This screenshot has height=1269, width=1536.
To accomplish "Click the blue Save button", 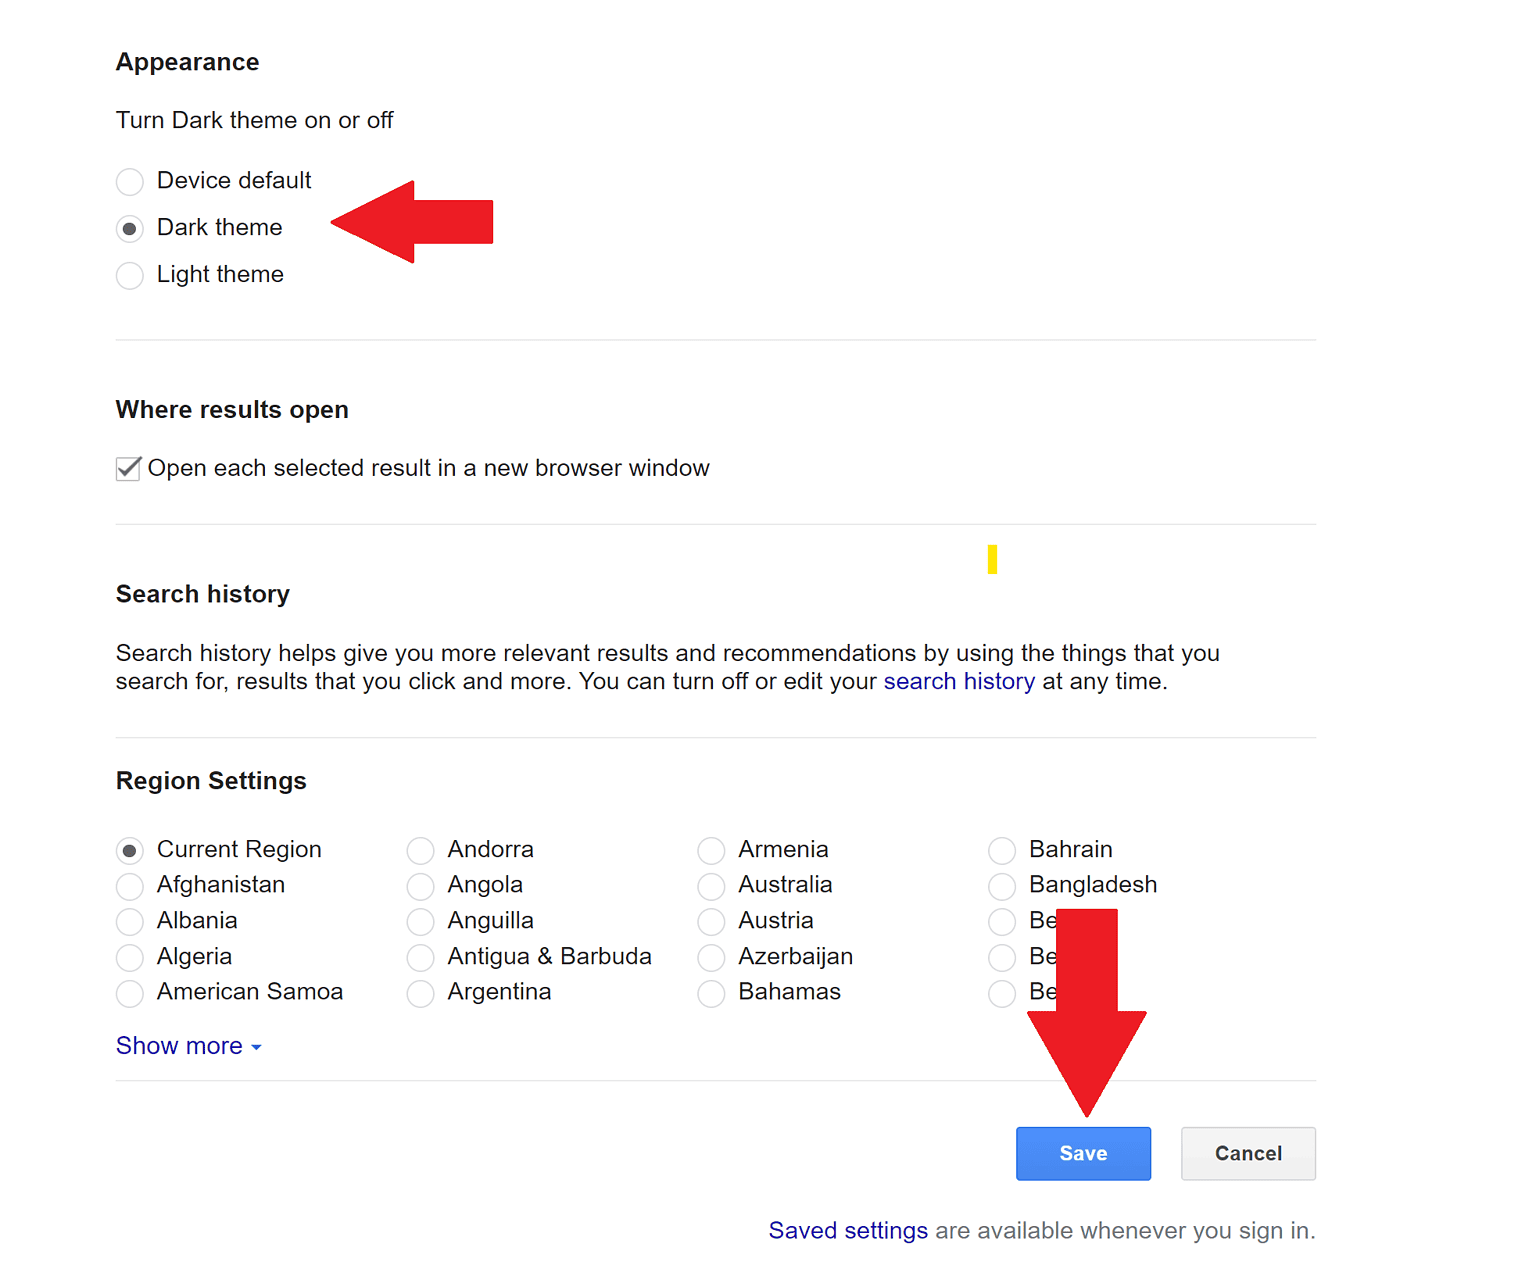I will point(1083,1154).
